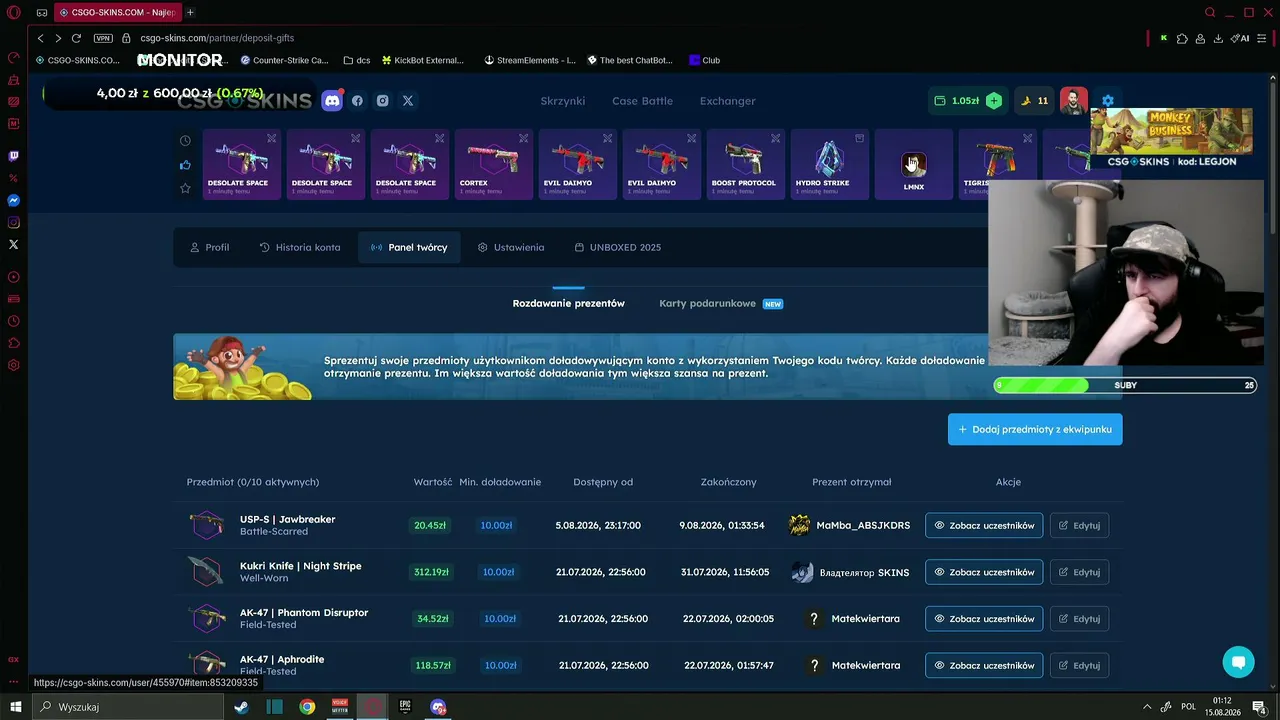Open the Windows notification center
This screenshot has height=720, width=1280.
click(x=1259, y=707)
